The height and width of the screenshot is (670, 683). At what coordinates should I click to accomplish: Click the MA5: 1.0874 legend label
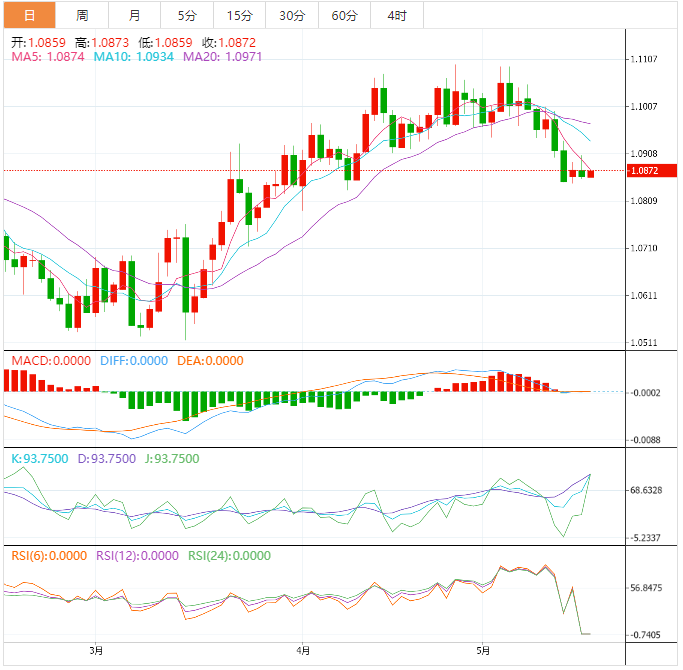47,57
